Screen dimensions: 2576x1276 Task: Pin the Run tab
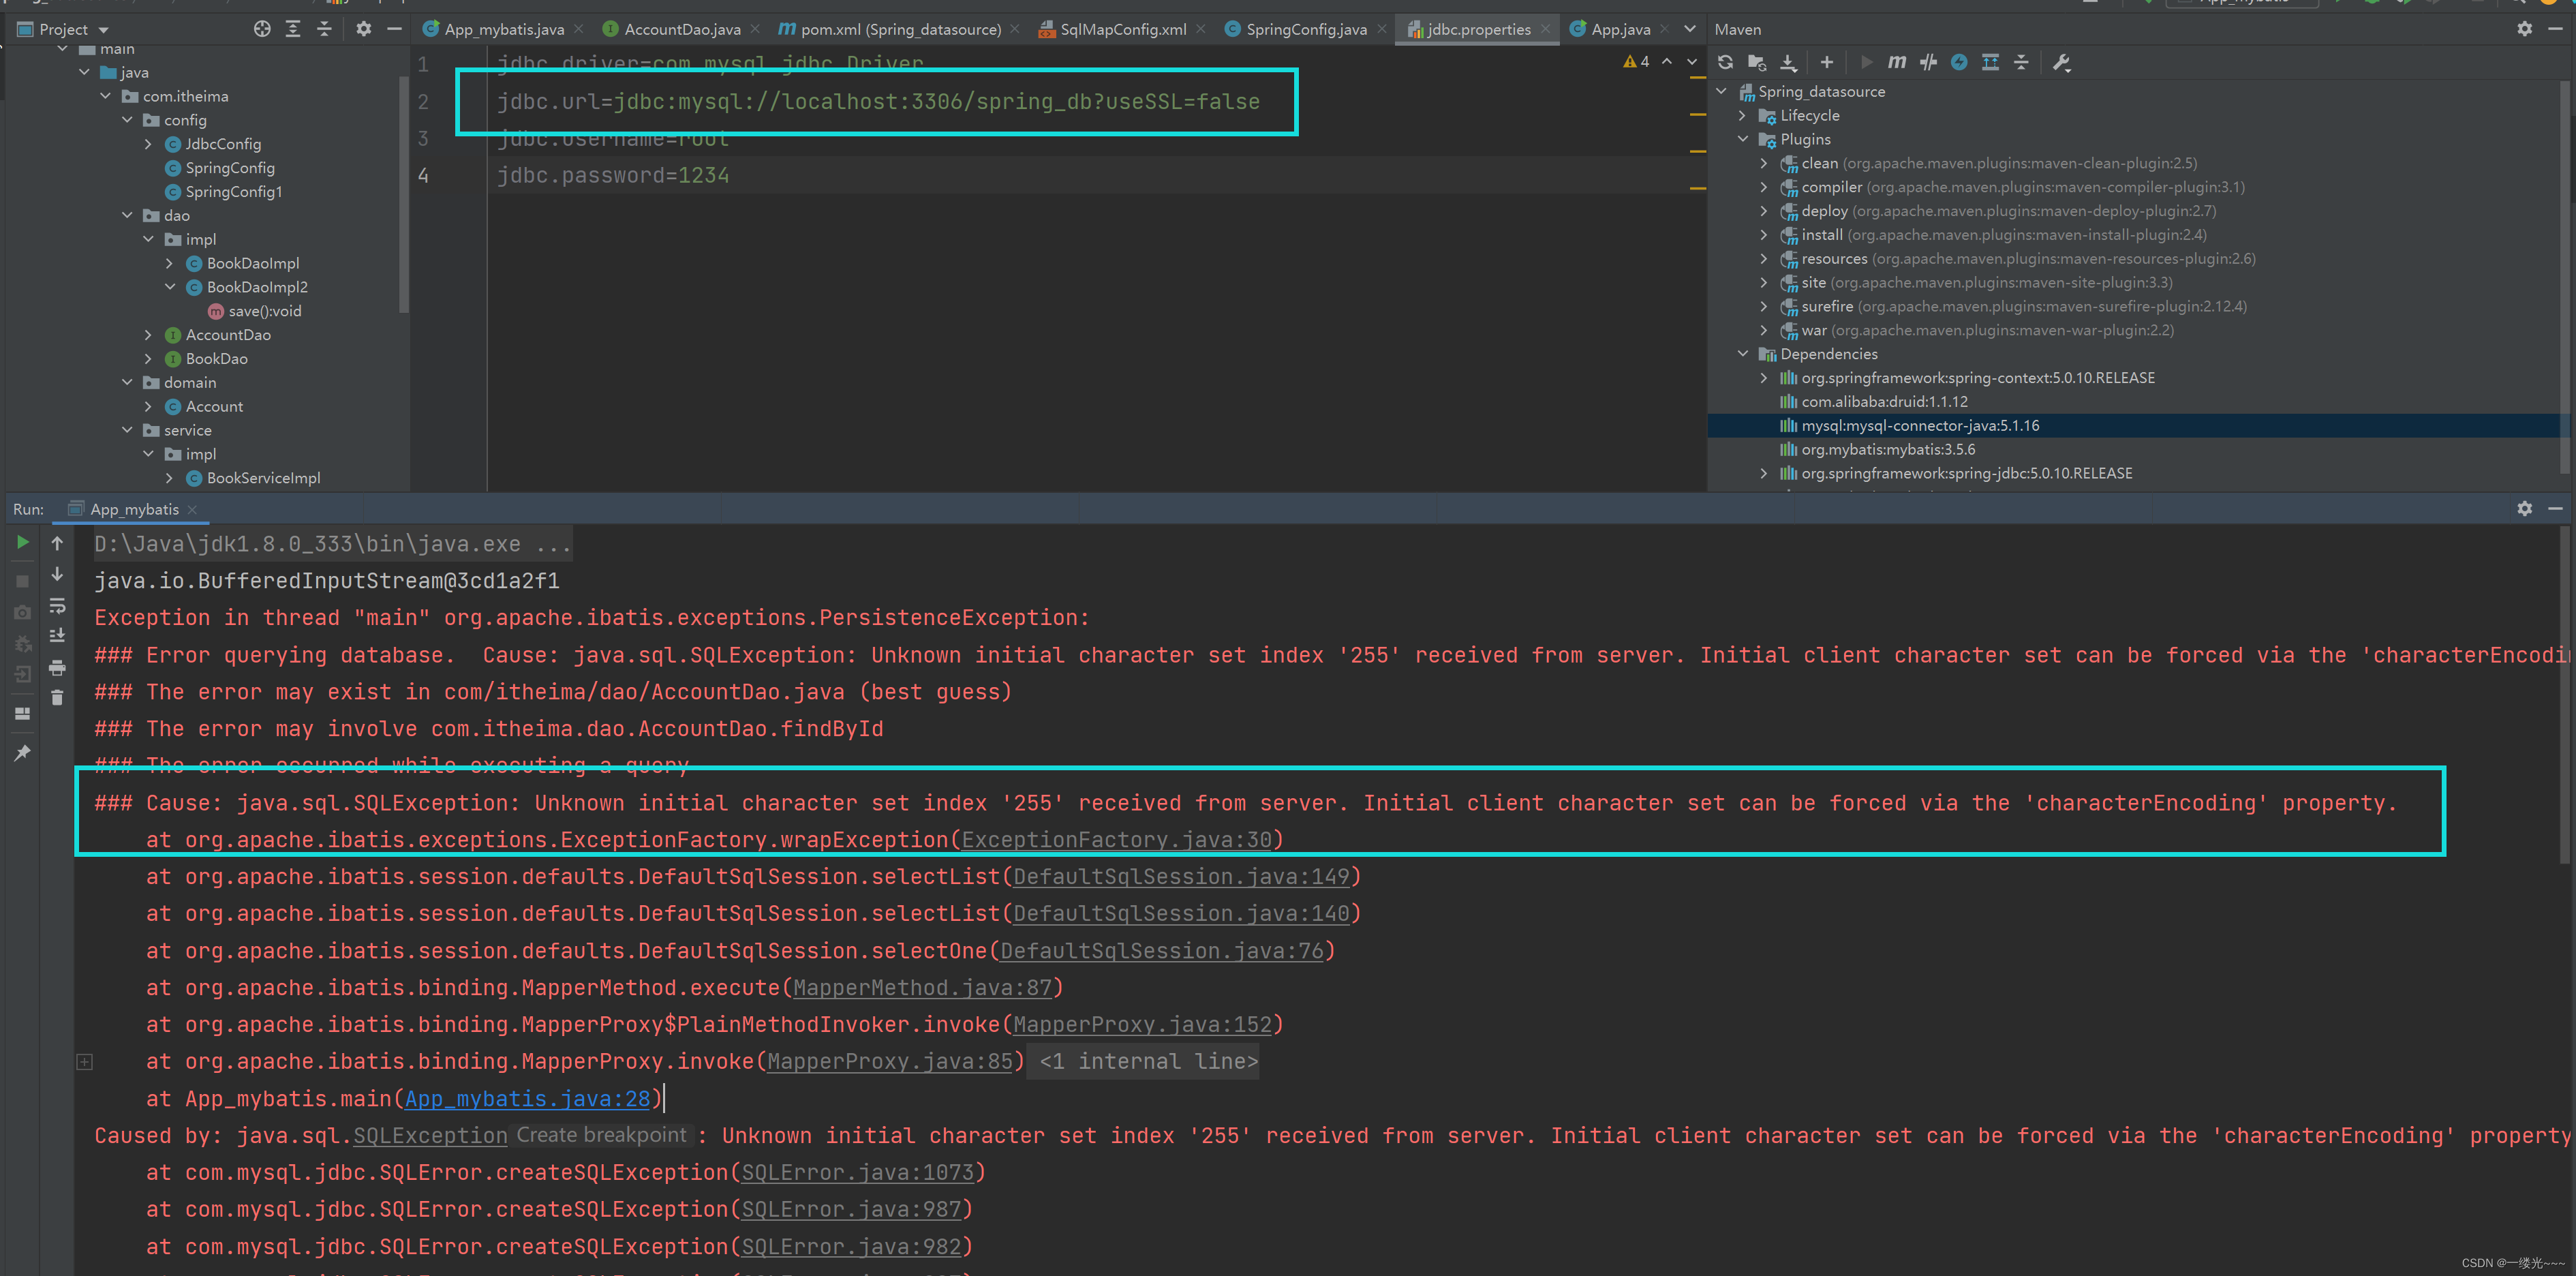(22, 753)
